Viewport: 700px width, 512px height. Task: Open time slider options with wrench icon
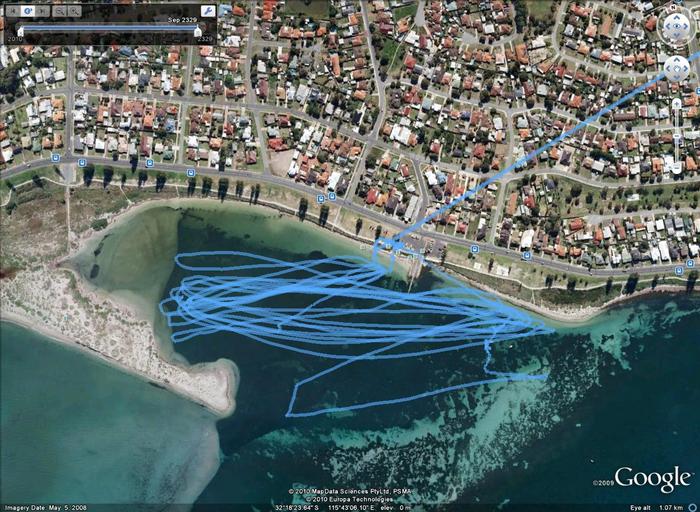[x=207, y=11]
